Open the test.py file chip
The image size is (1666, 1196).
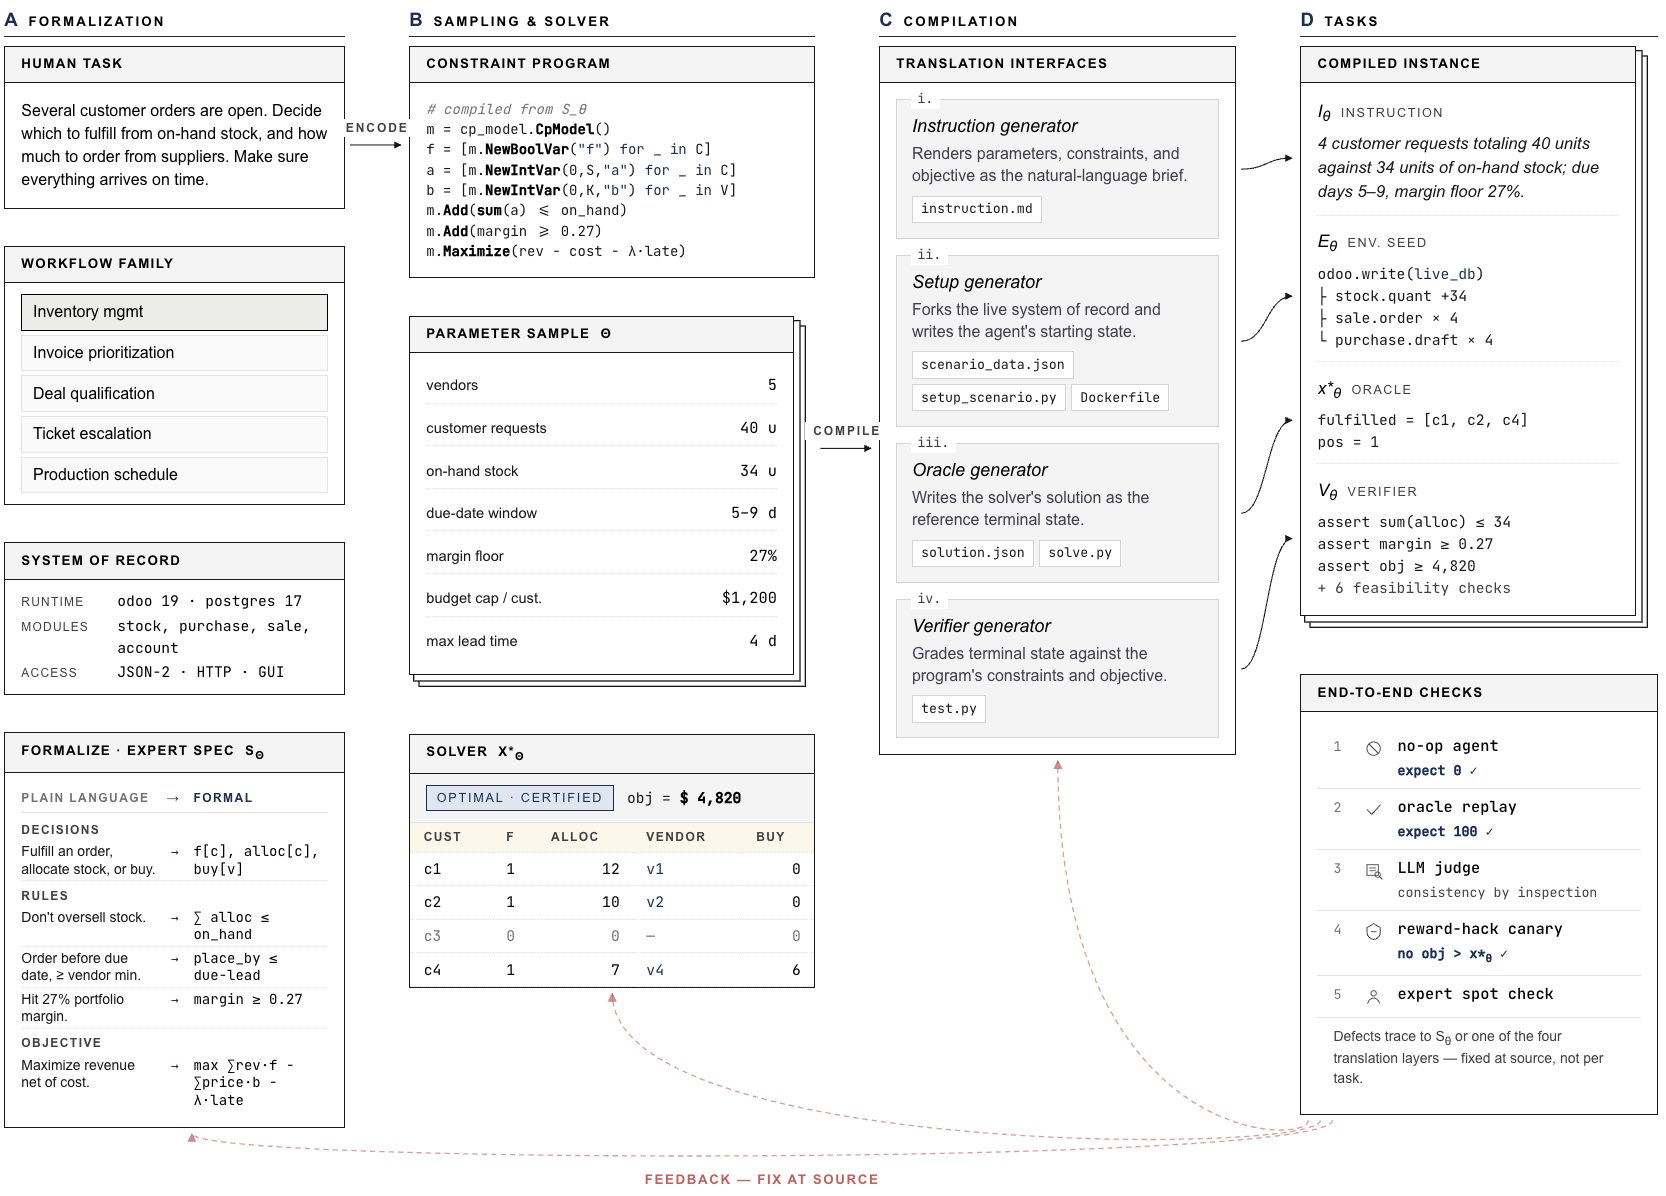click(949, 709)
